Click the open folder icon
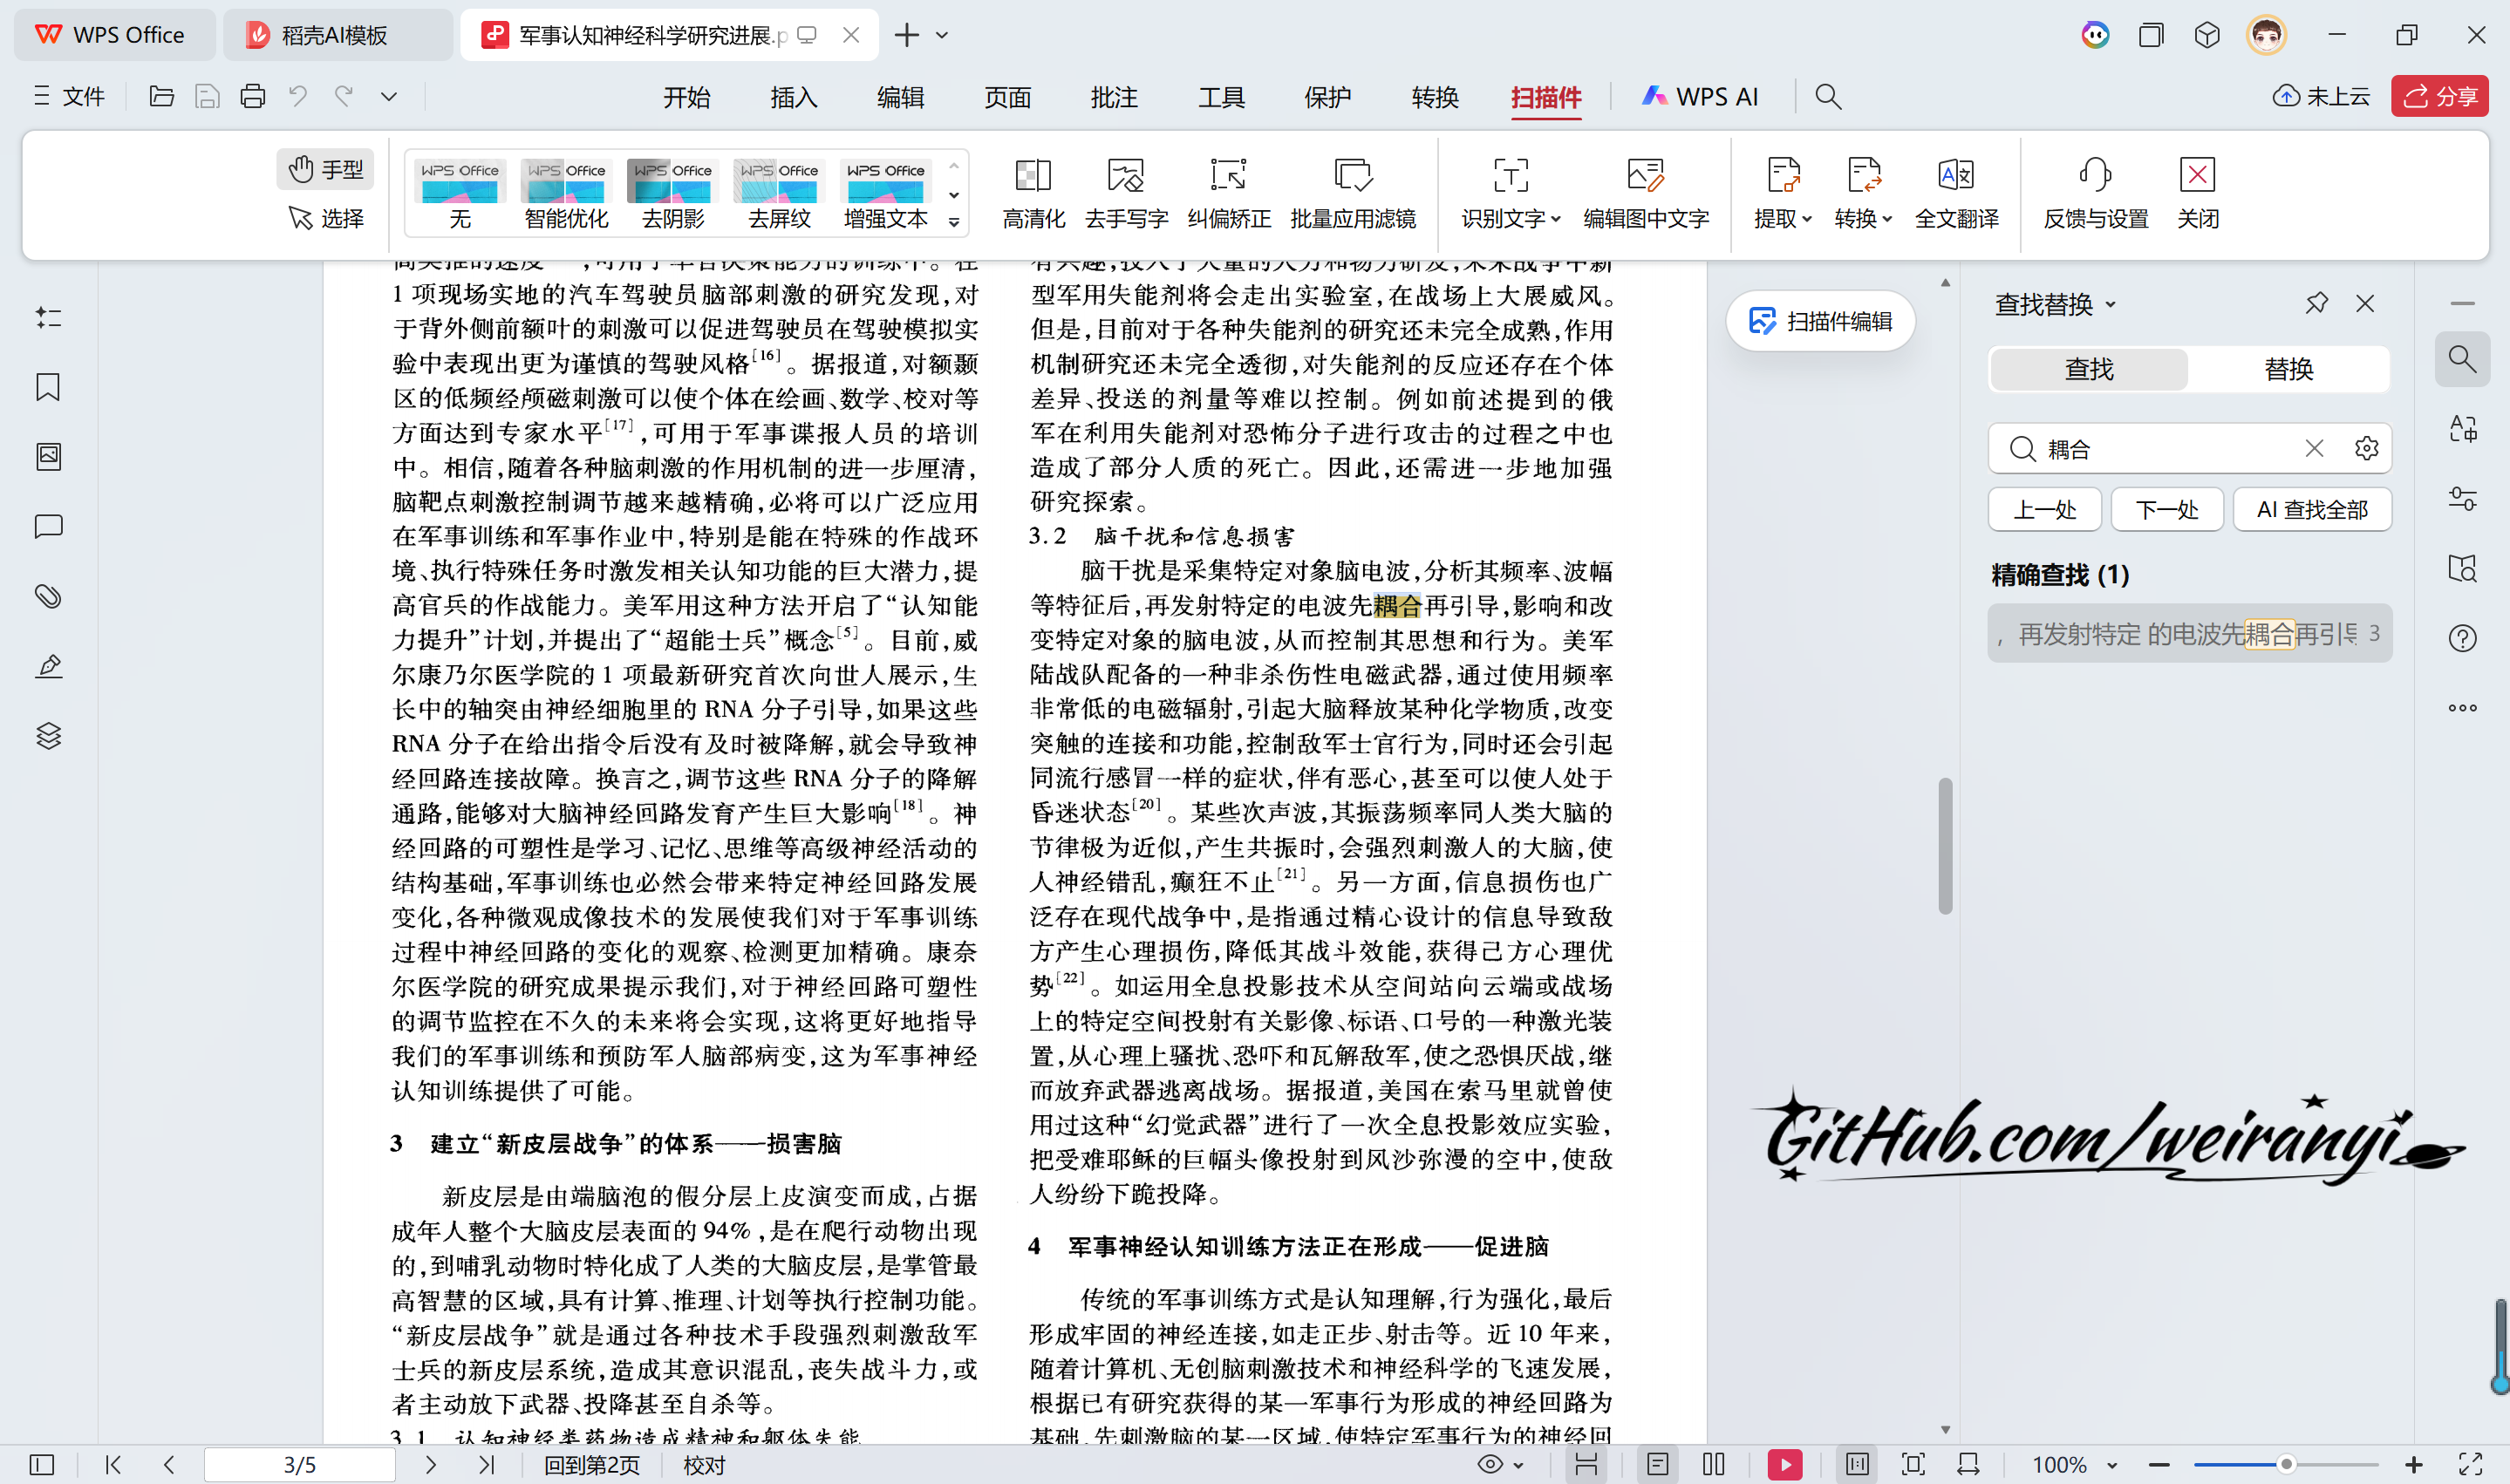 pyautogui.click(x=161, y=97)
